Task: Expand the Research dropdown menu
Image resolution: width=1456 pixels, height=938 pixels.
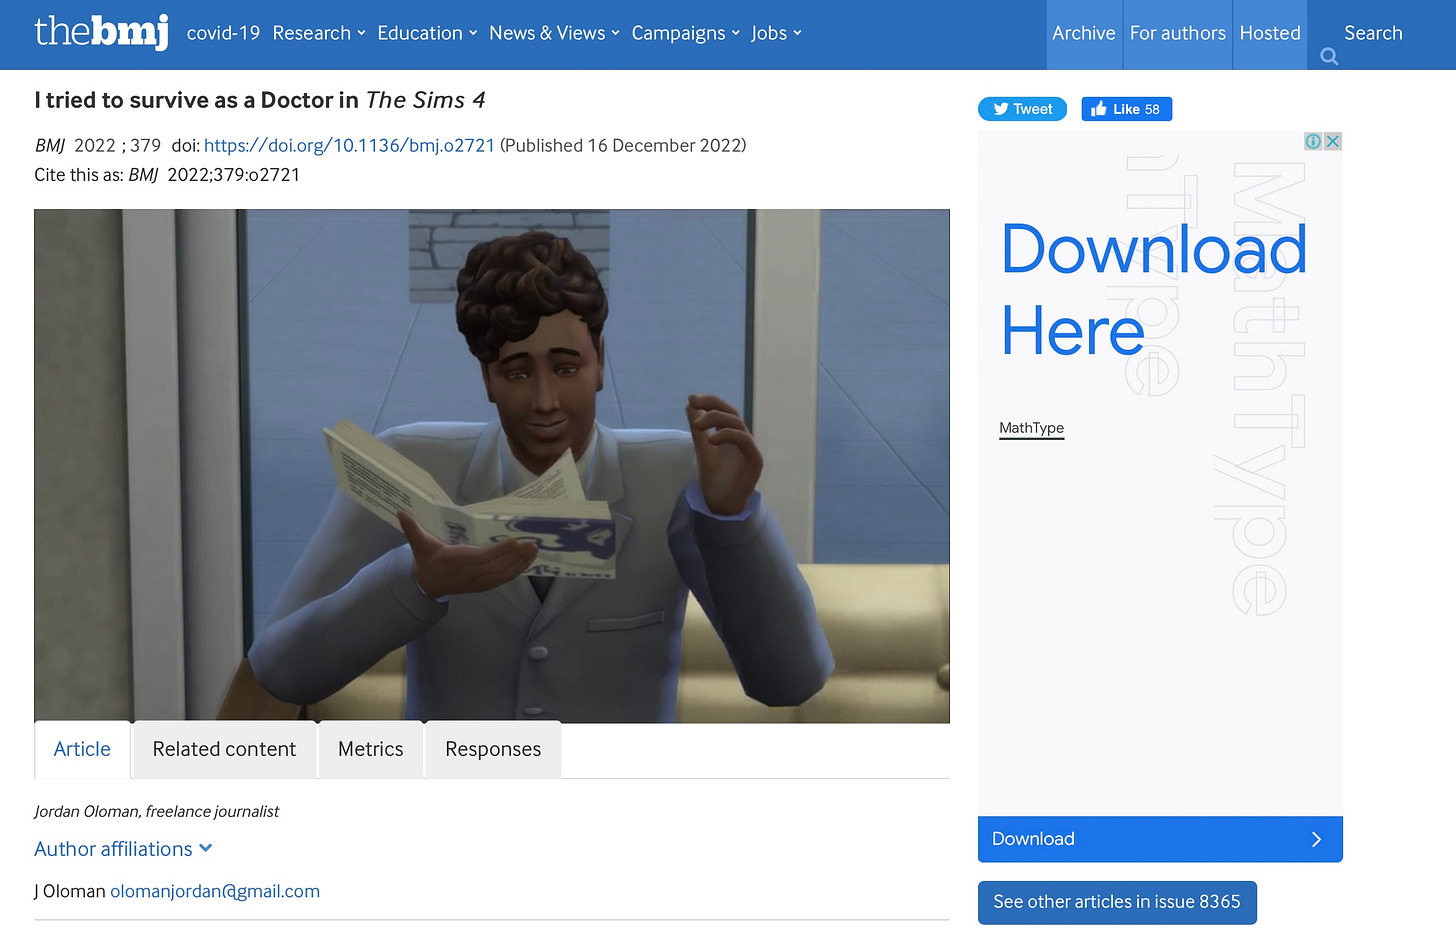Action: (x=319, y=33)
